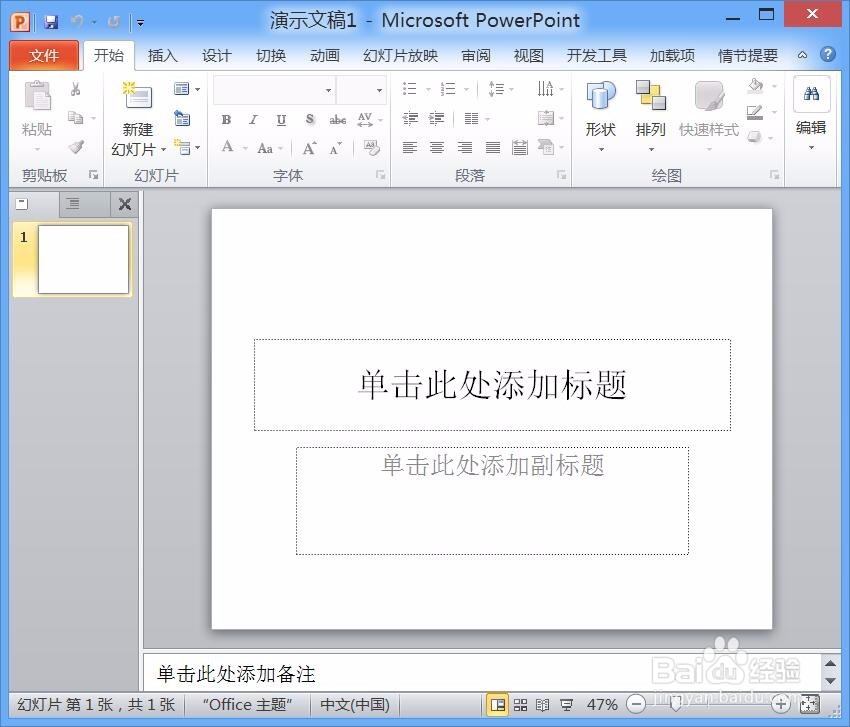Apply bold formatting with the B icon
This screenshot has height=727, width=850.
[x=227, y=120]
